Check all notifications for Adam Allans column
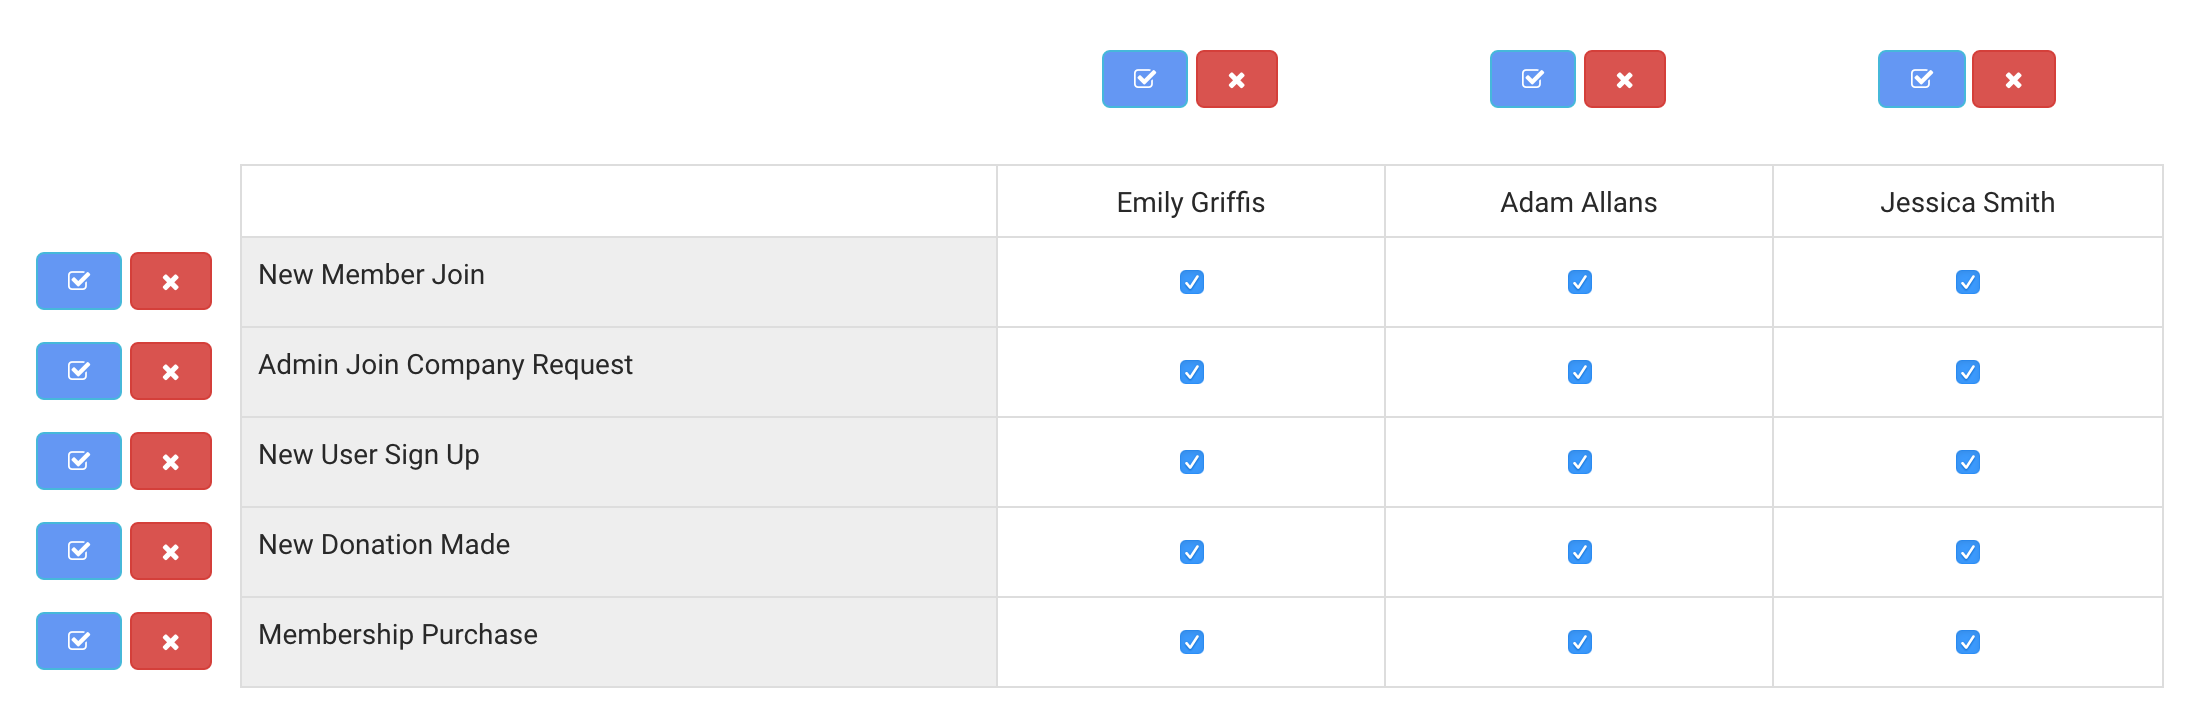Screen dimensions: 2190x712 point(1532,79)
